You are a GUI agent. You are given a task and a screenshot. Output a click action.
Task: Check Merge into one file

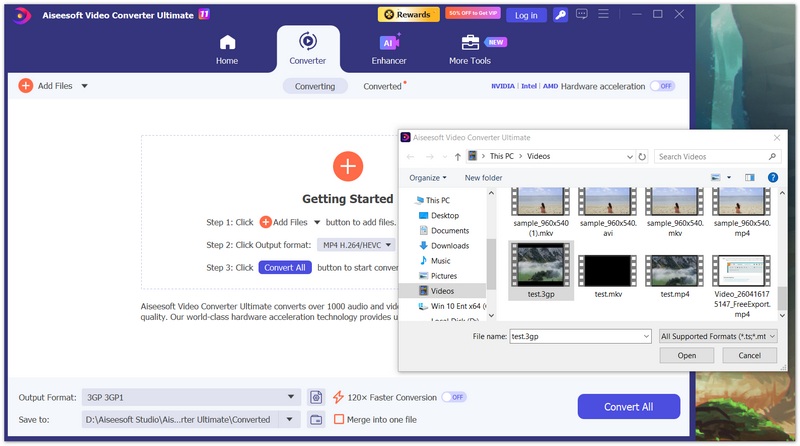pos(339,419)
